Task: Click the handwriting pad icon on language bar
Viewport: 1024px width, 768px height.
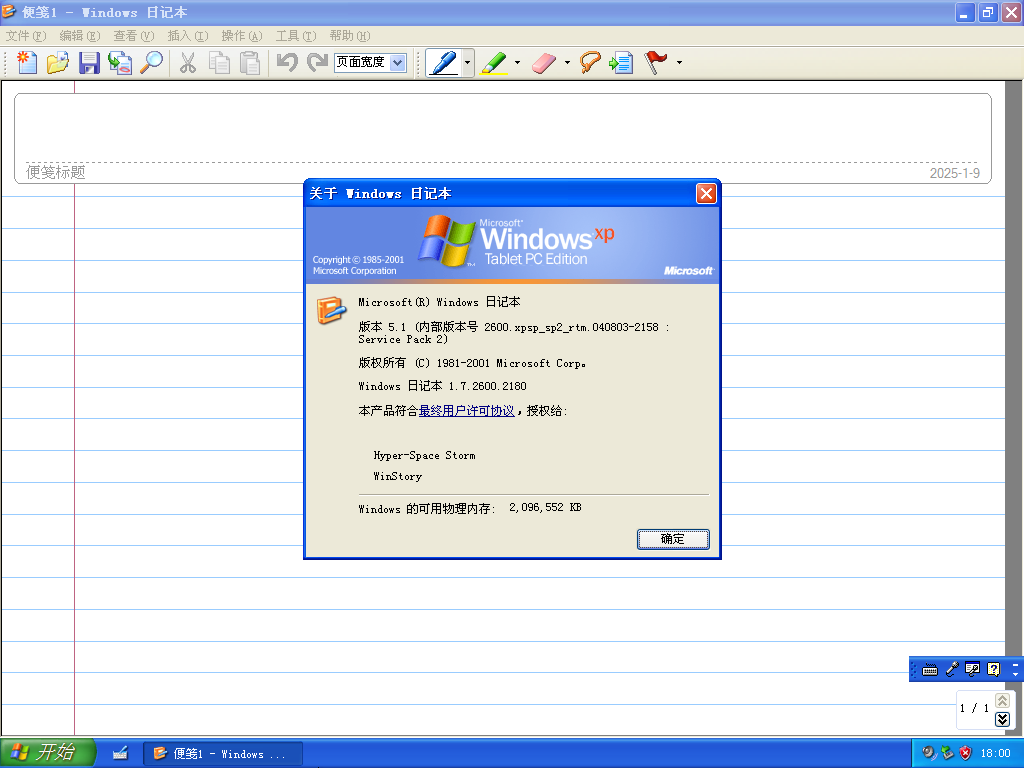Action: tap(972, 669)
